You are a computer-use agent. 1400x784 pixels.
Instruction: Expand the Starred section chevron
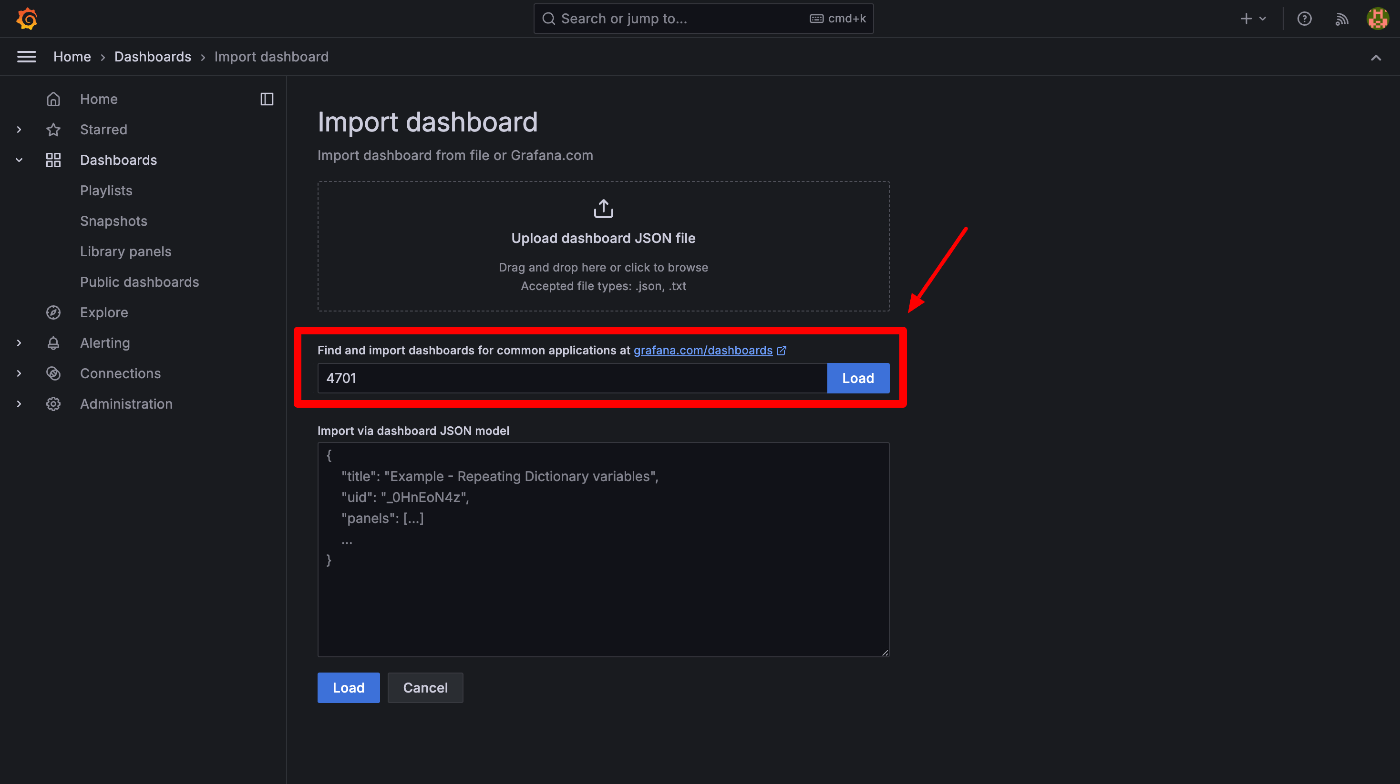(19, 130)
